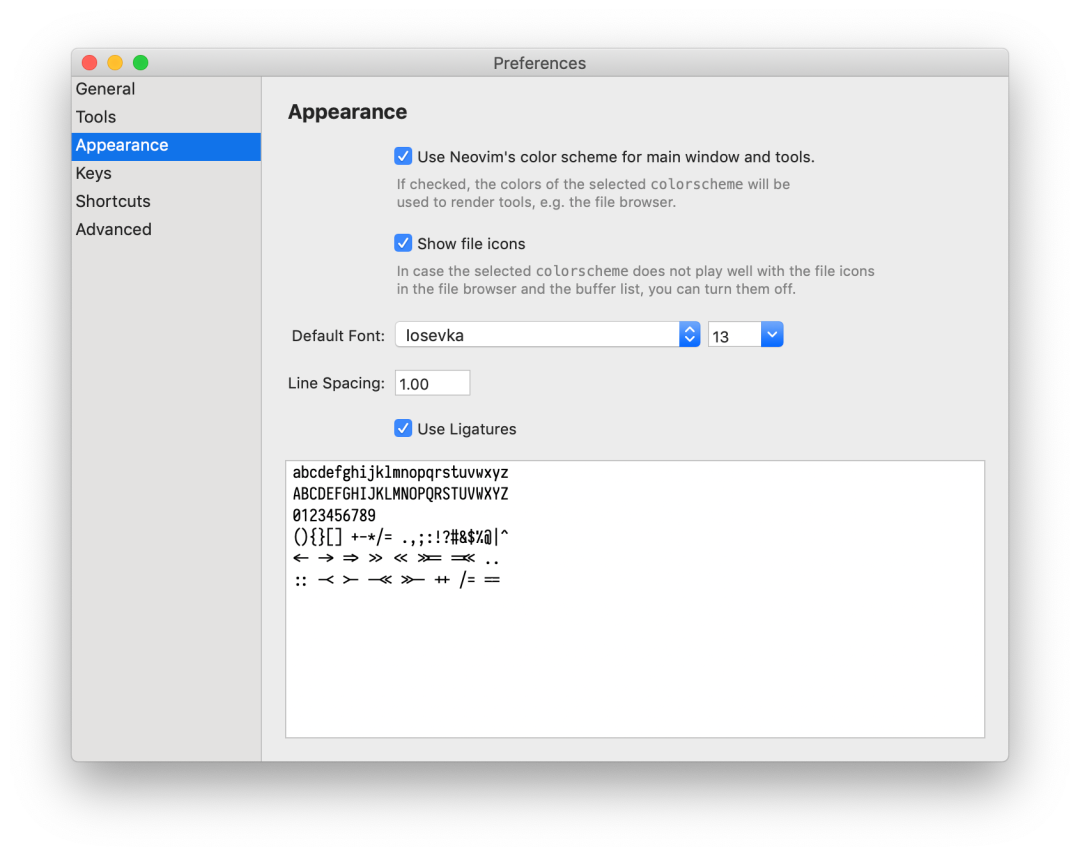This screenshot has width=1080, height=856.
Task: Click inside the font preview text area
Action: pos(635,599)
